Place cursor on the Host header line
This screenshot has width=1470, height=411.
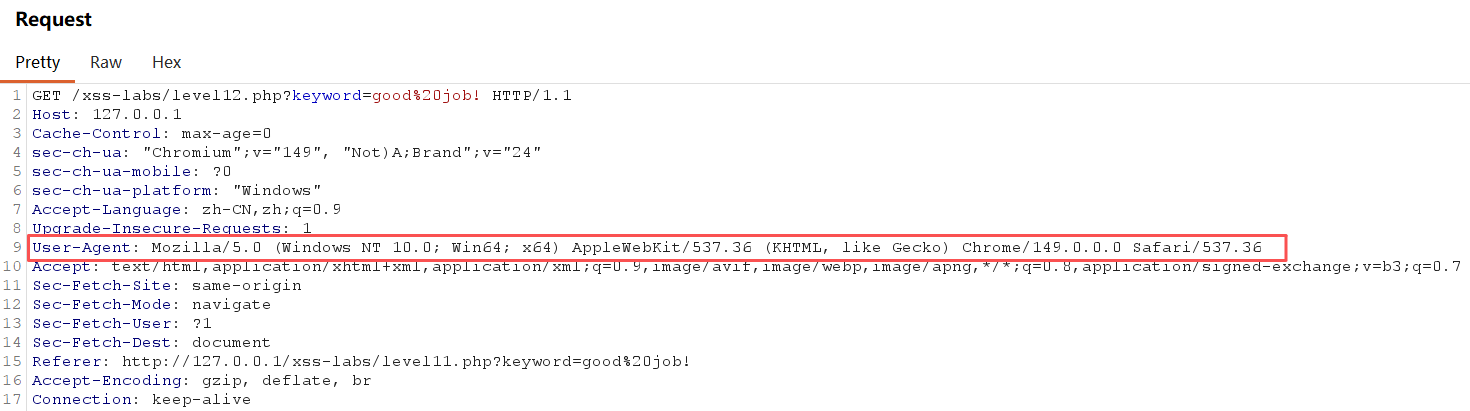(107, 115)
